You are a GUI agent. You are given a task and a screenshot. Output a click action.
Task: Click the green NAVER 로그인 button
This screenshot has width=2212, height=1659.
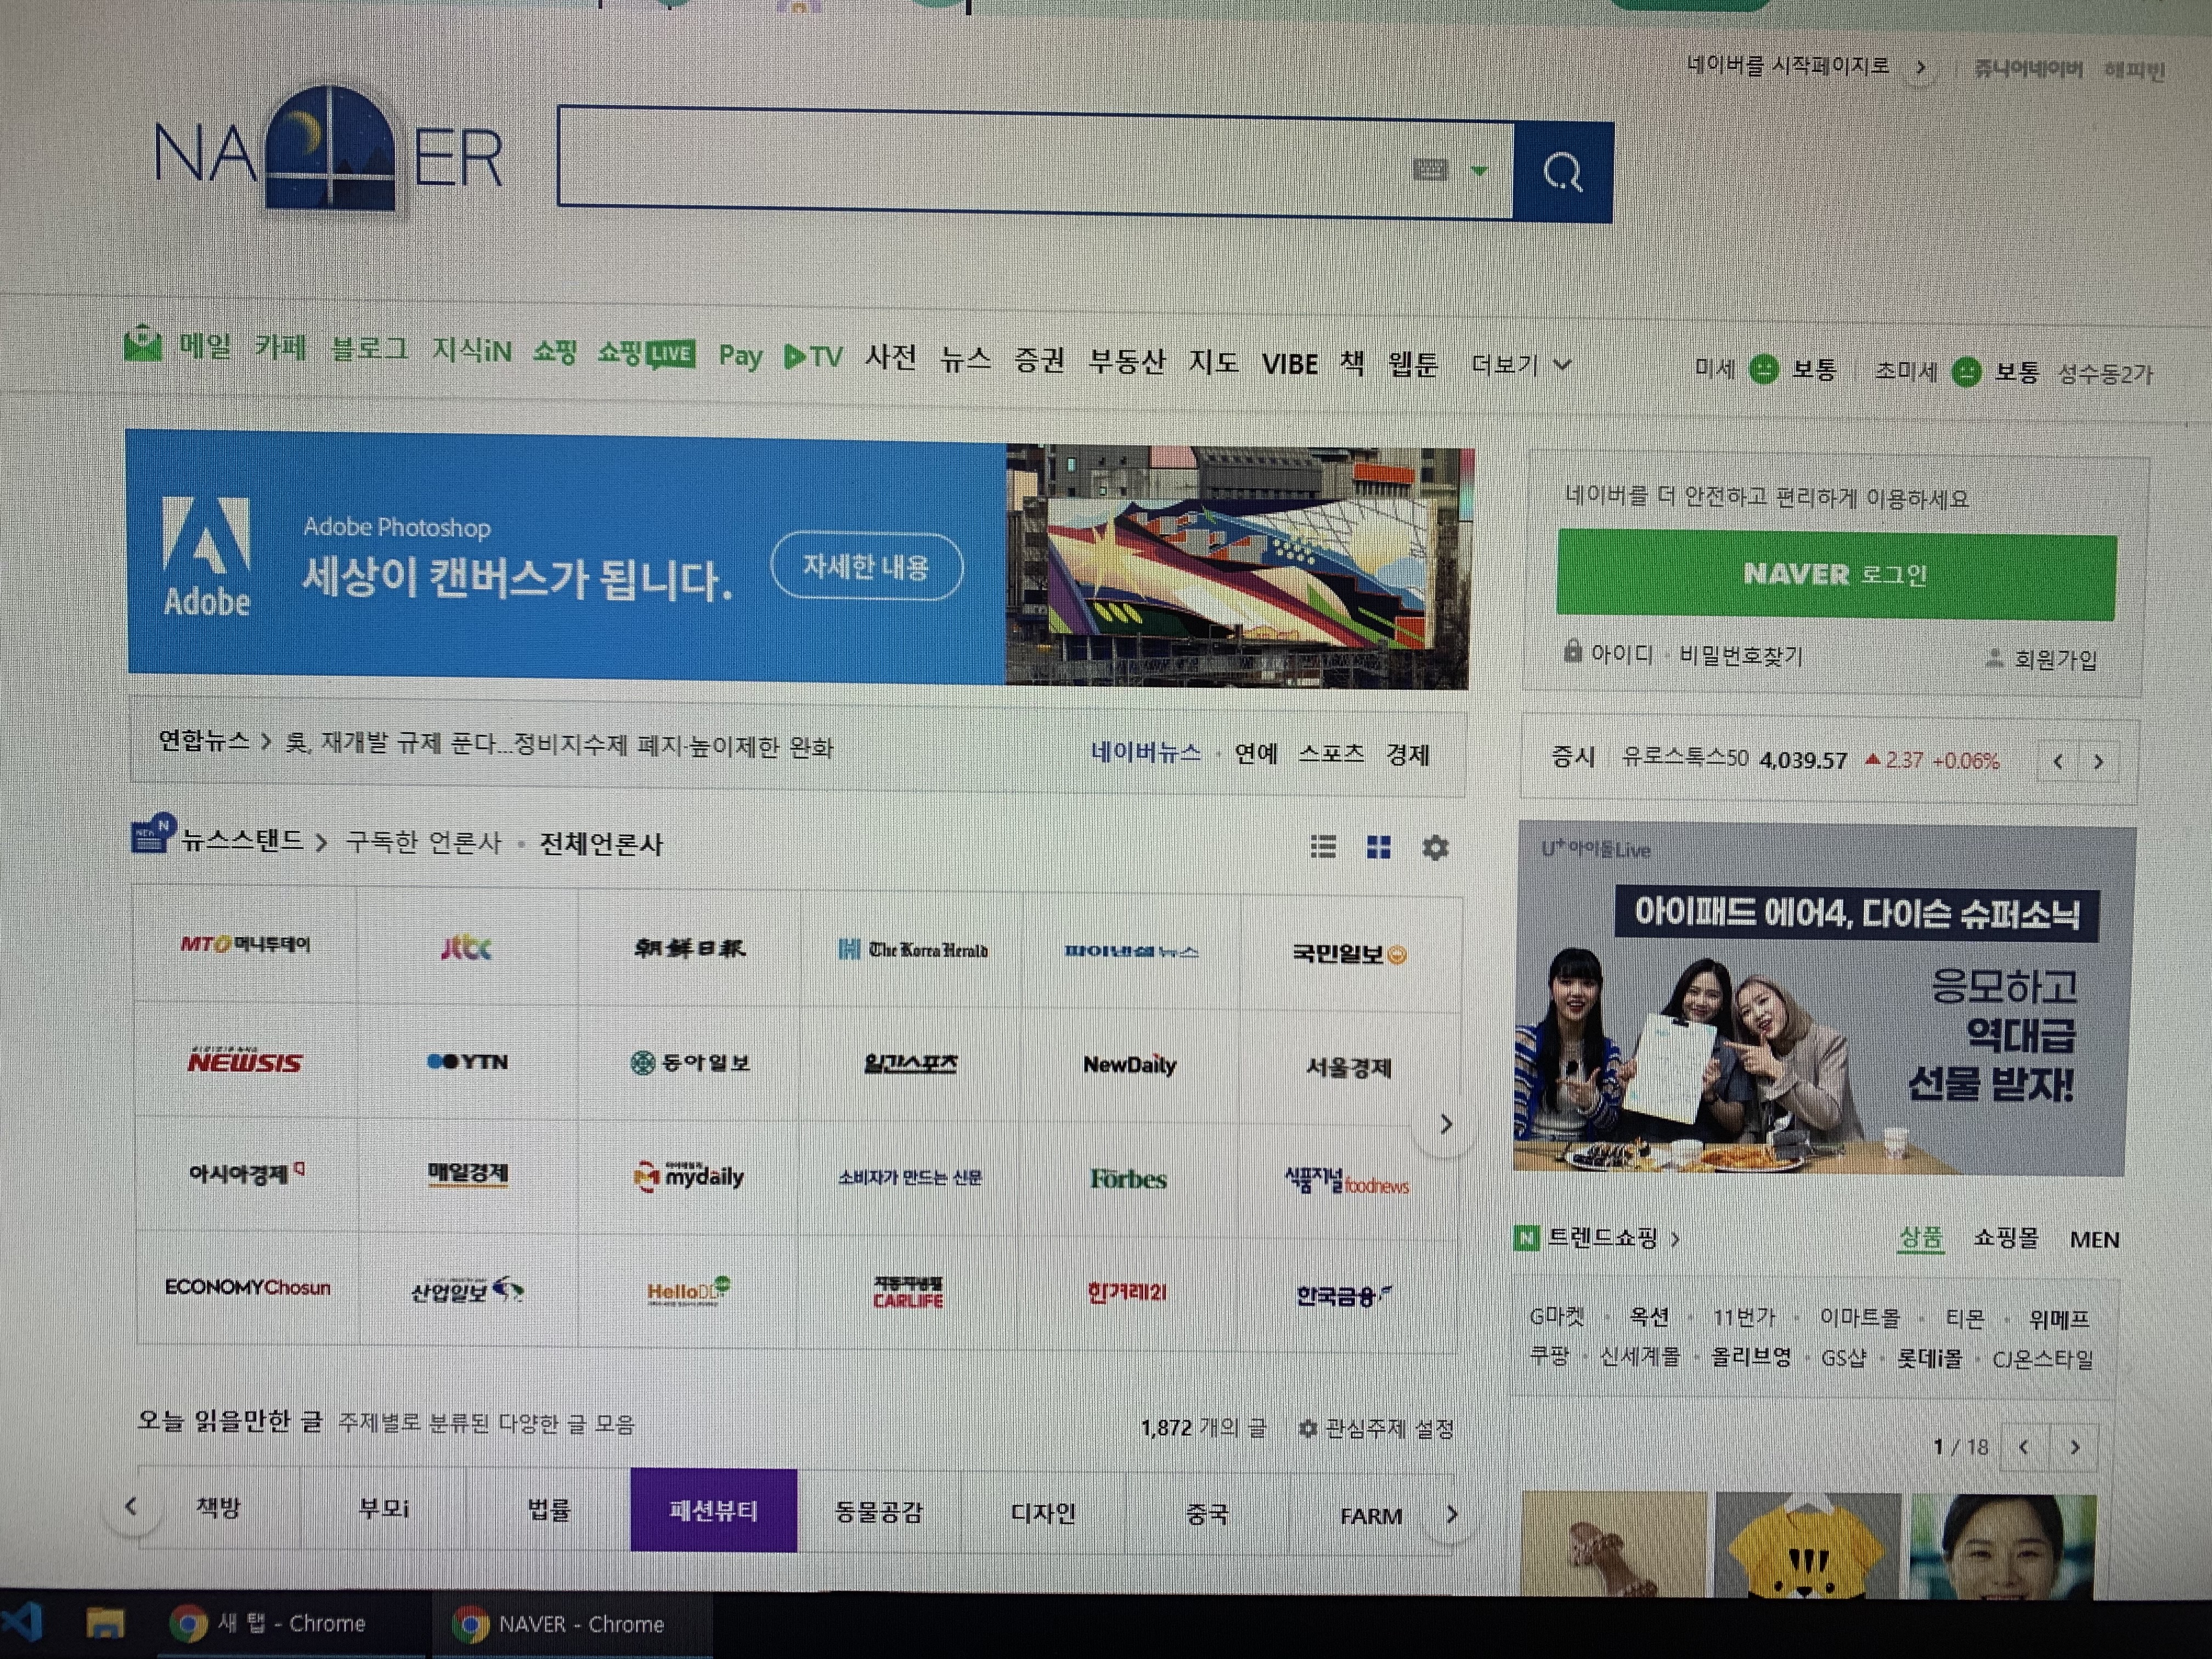[1835, 575]
